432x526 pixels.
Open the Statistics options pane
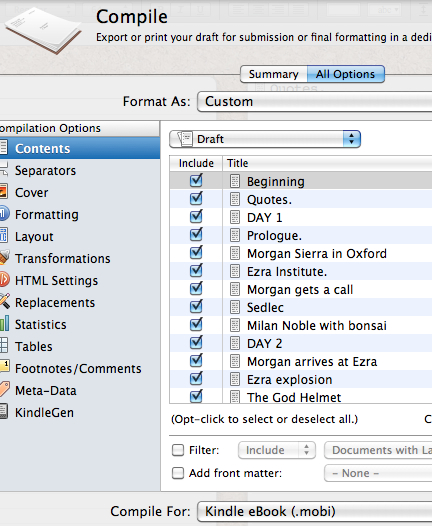point(80,324)
